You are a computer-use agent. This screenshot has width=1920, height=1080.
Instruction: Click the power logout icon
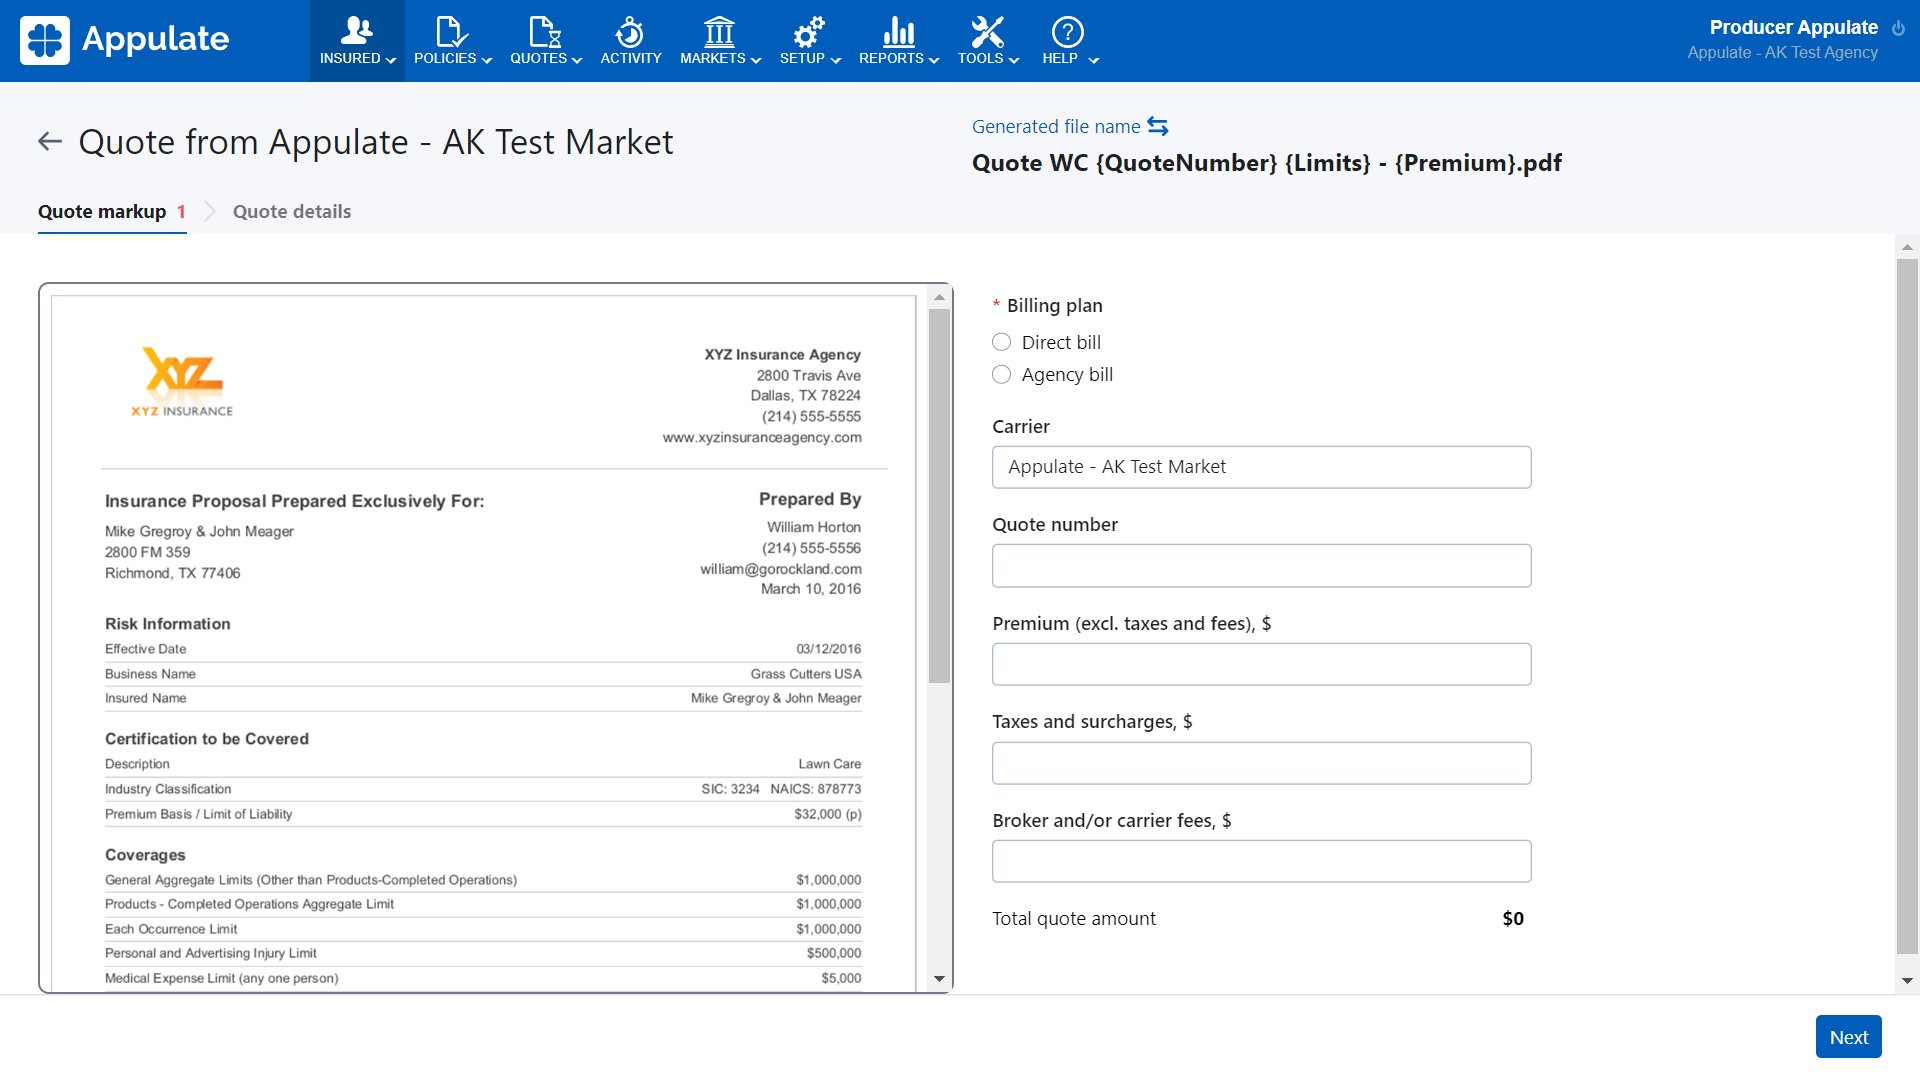tap(1898, 28)
